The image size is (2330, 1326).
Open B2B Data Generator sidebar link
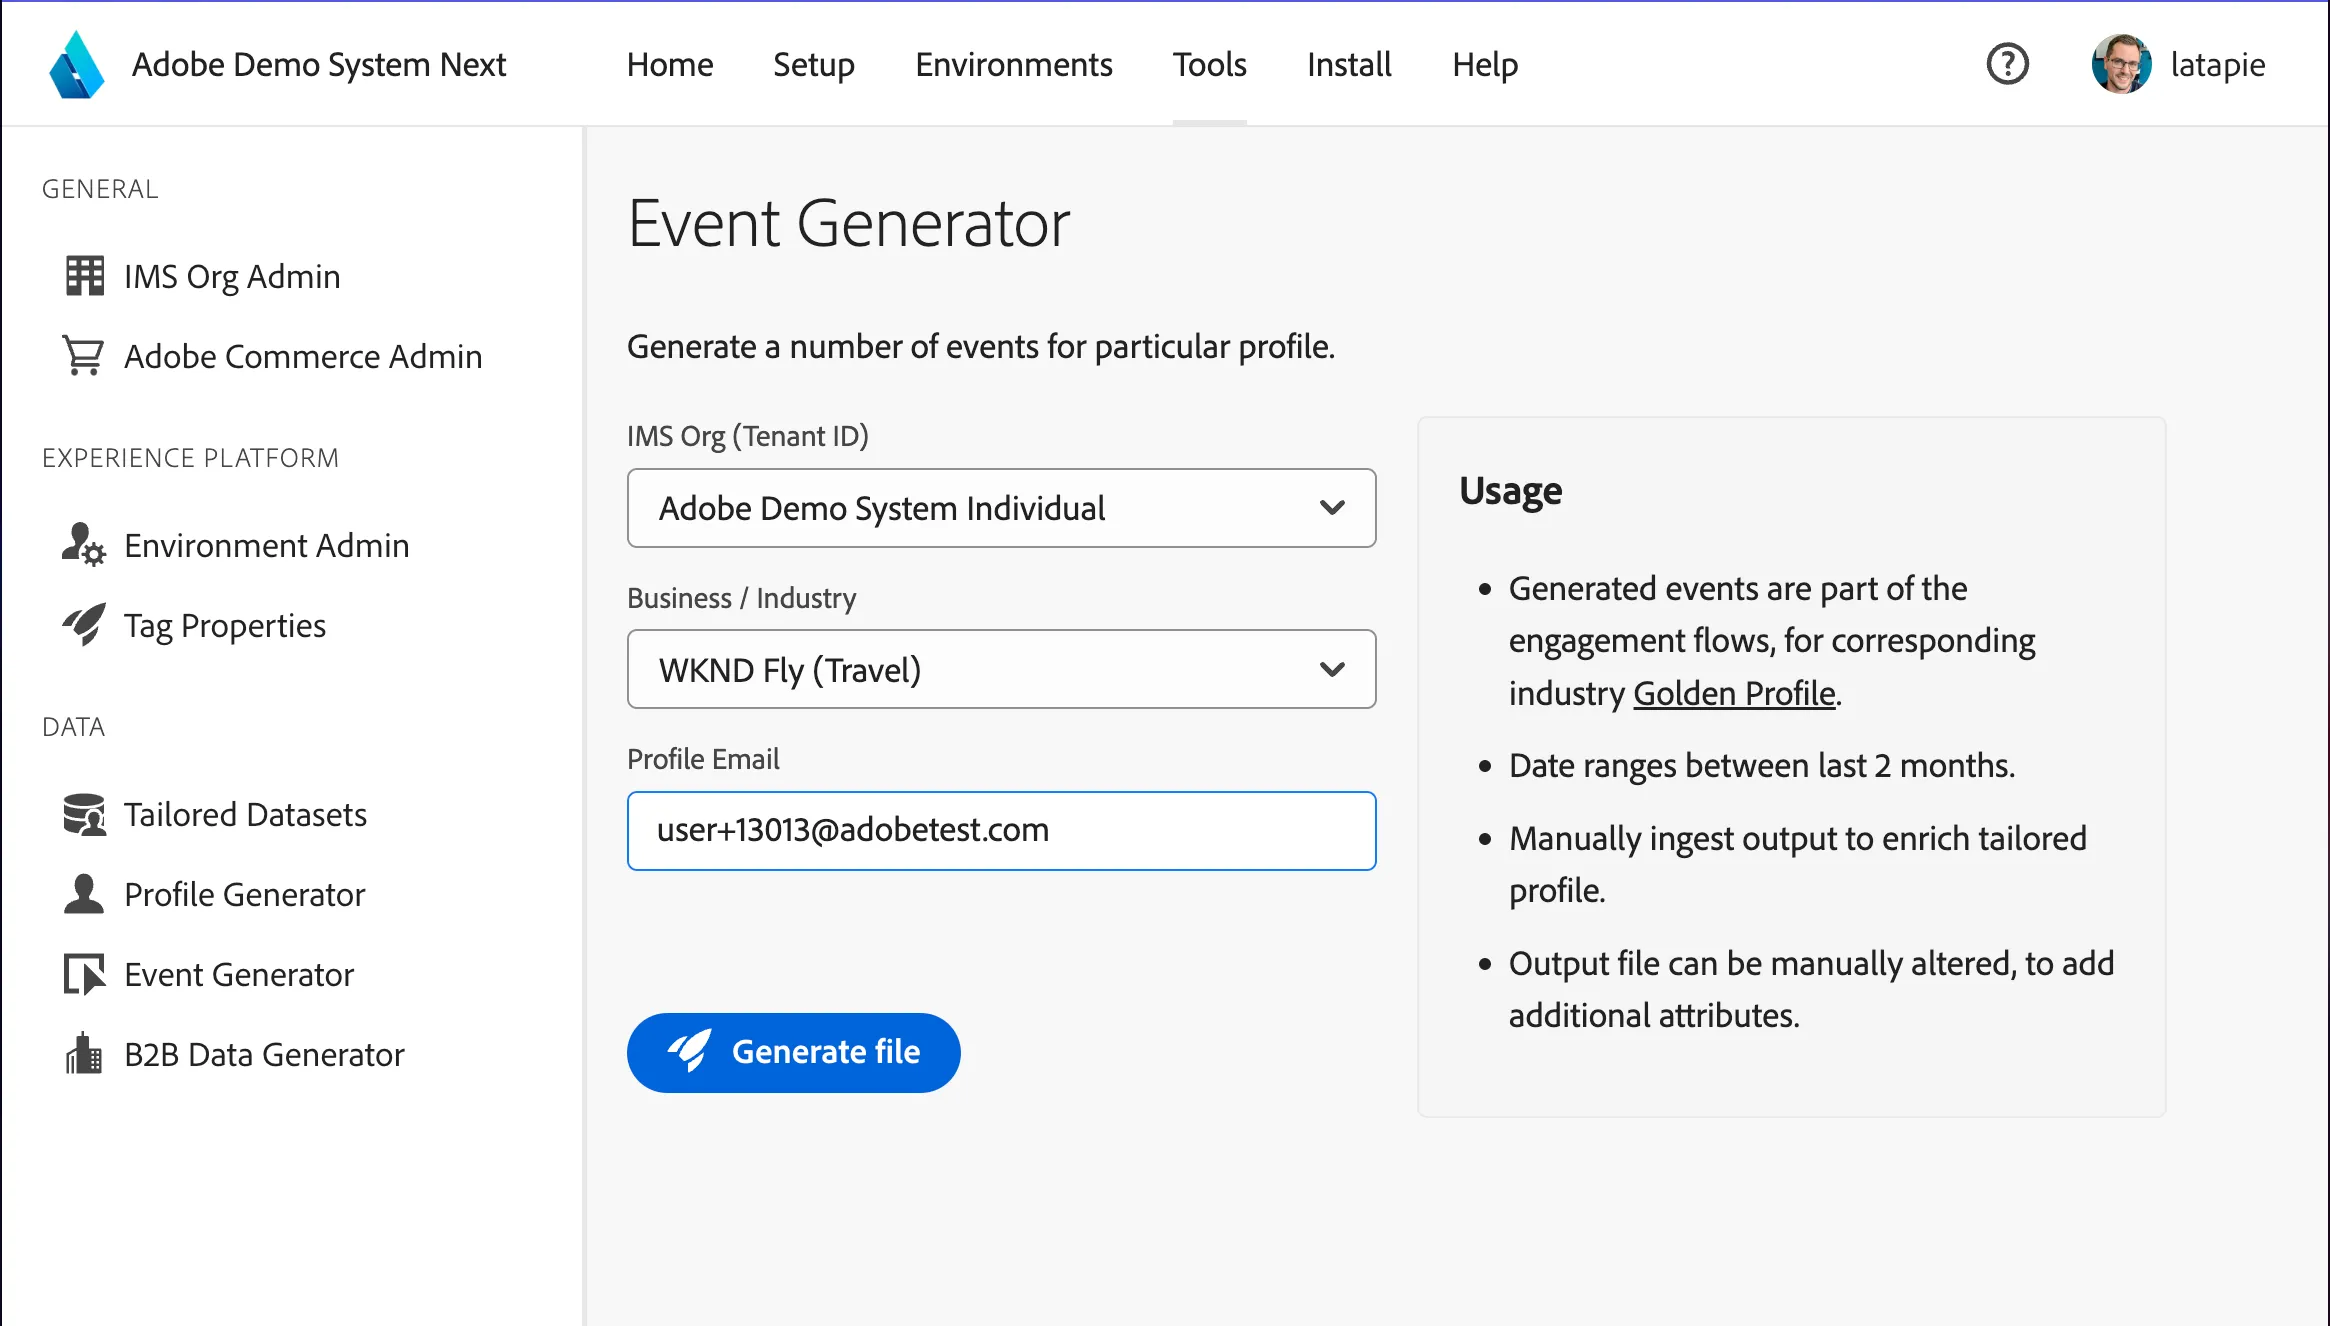264,1054
